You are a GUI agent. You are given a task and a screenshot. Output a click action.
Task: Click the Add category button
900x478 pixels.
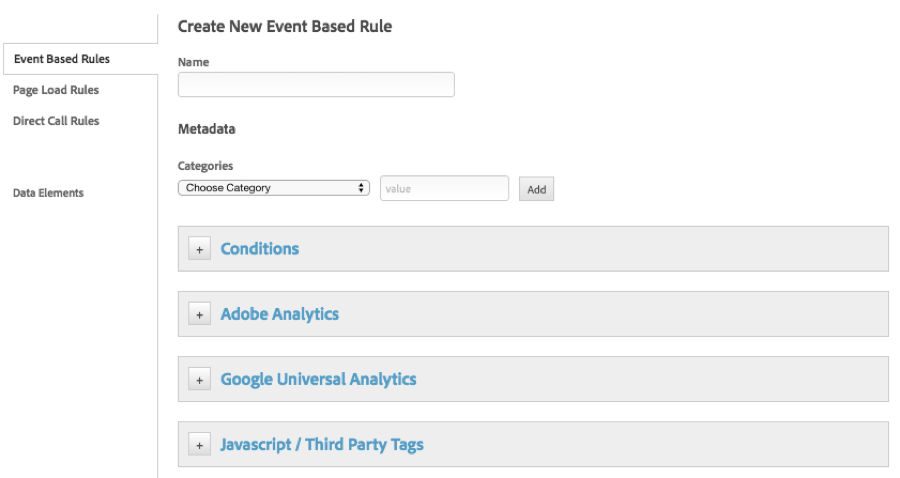tap(537, 189)
